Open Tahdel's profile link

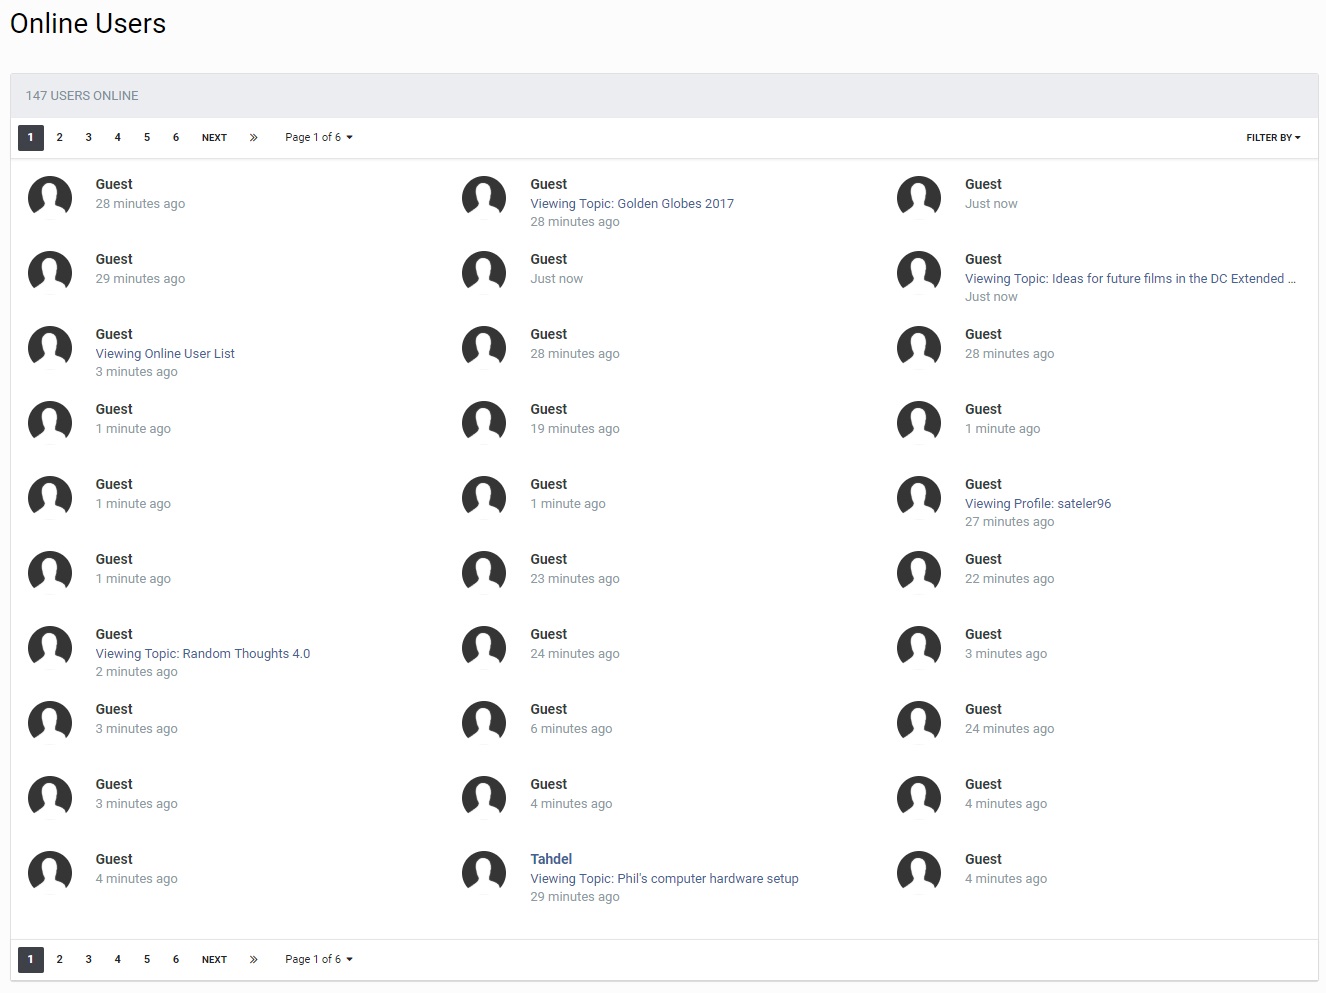(x=551, y=859)
